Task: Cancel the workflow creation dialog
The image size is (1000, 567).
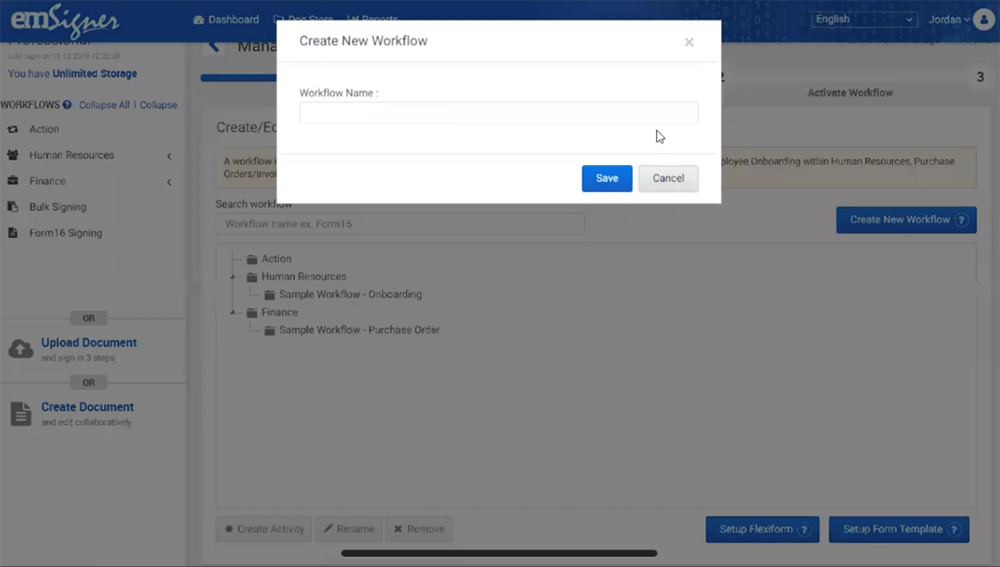Action: (668, 178)
